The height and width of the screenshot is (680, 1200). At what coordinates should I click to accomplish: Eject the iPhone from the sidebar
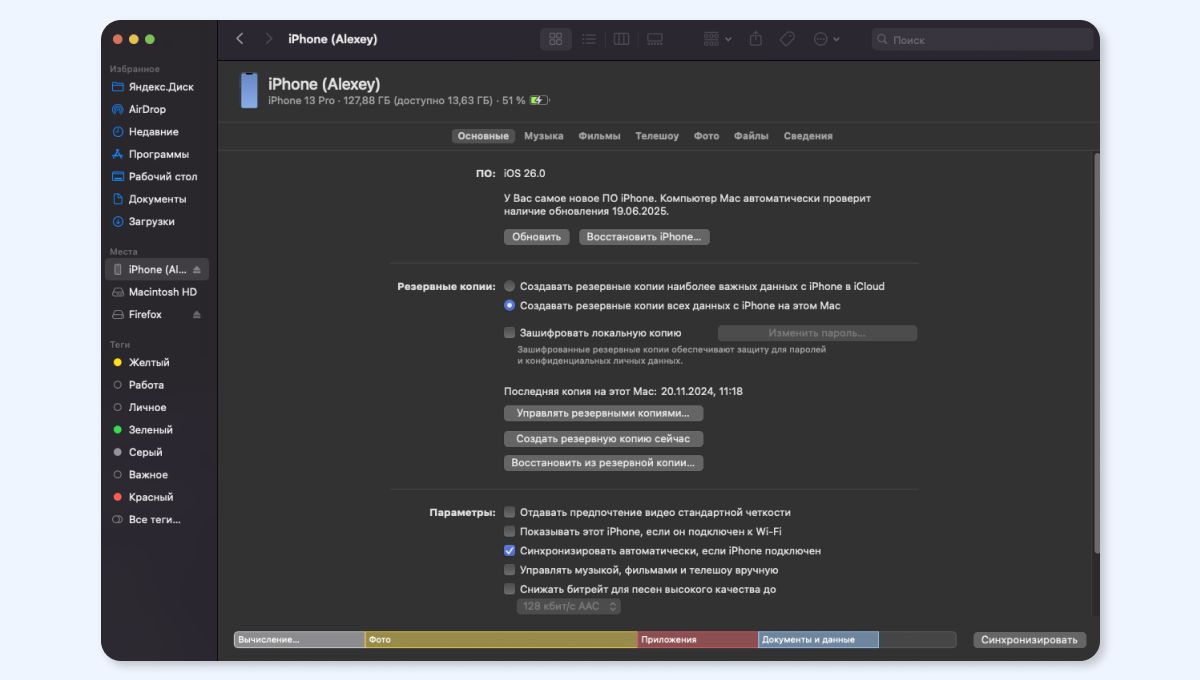[x=197, y=270]
